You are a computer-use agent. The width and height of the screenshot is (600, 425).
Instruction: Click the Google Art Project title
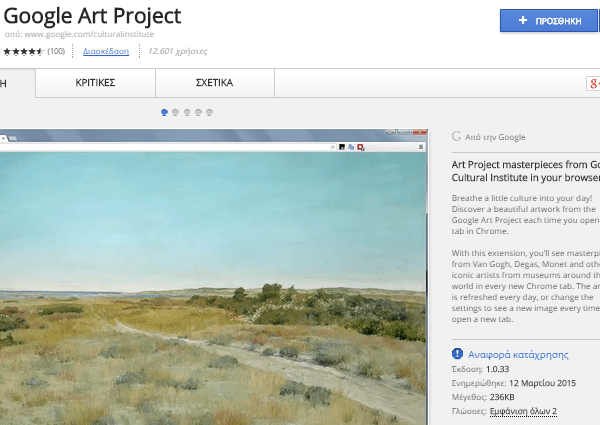(92, 16)
